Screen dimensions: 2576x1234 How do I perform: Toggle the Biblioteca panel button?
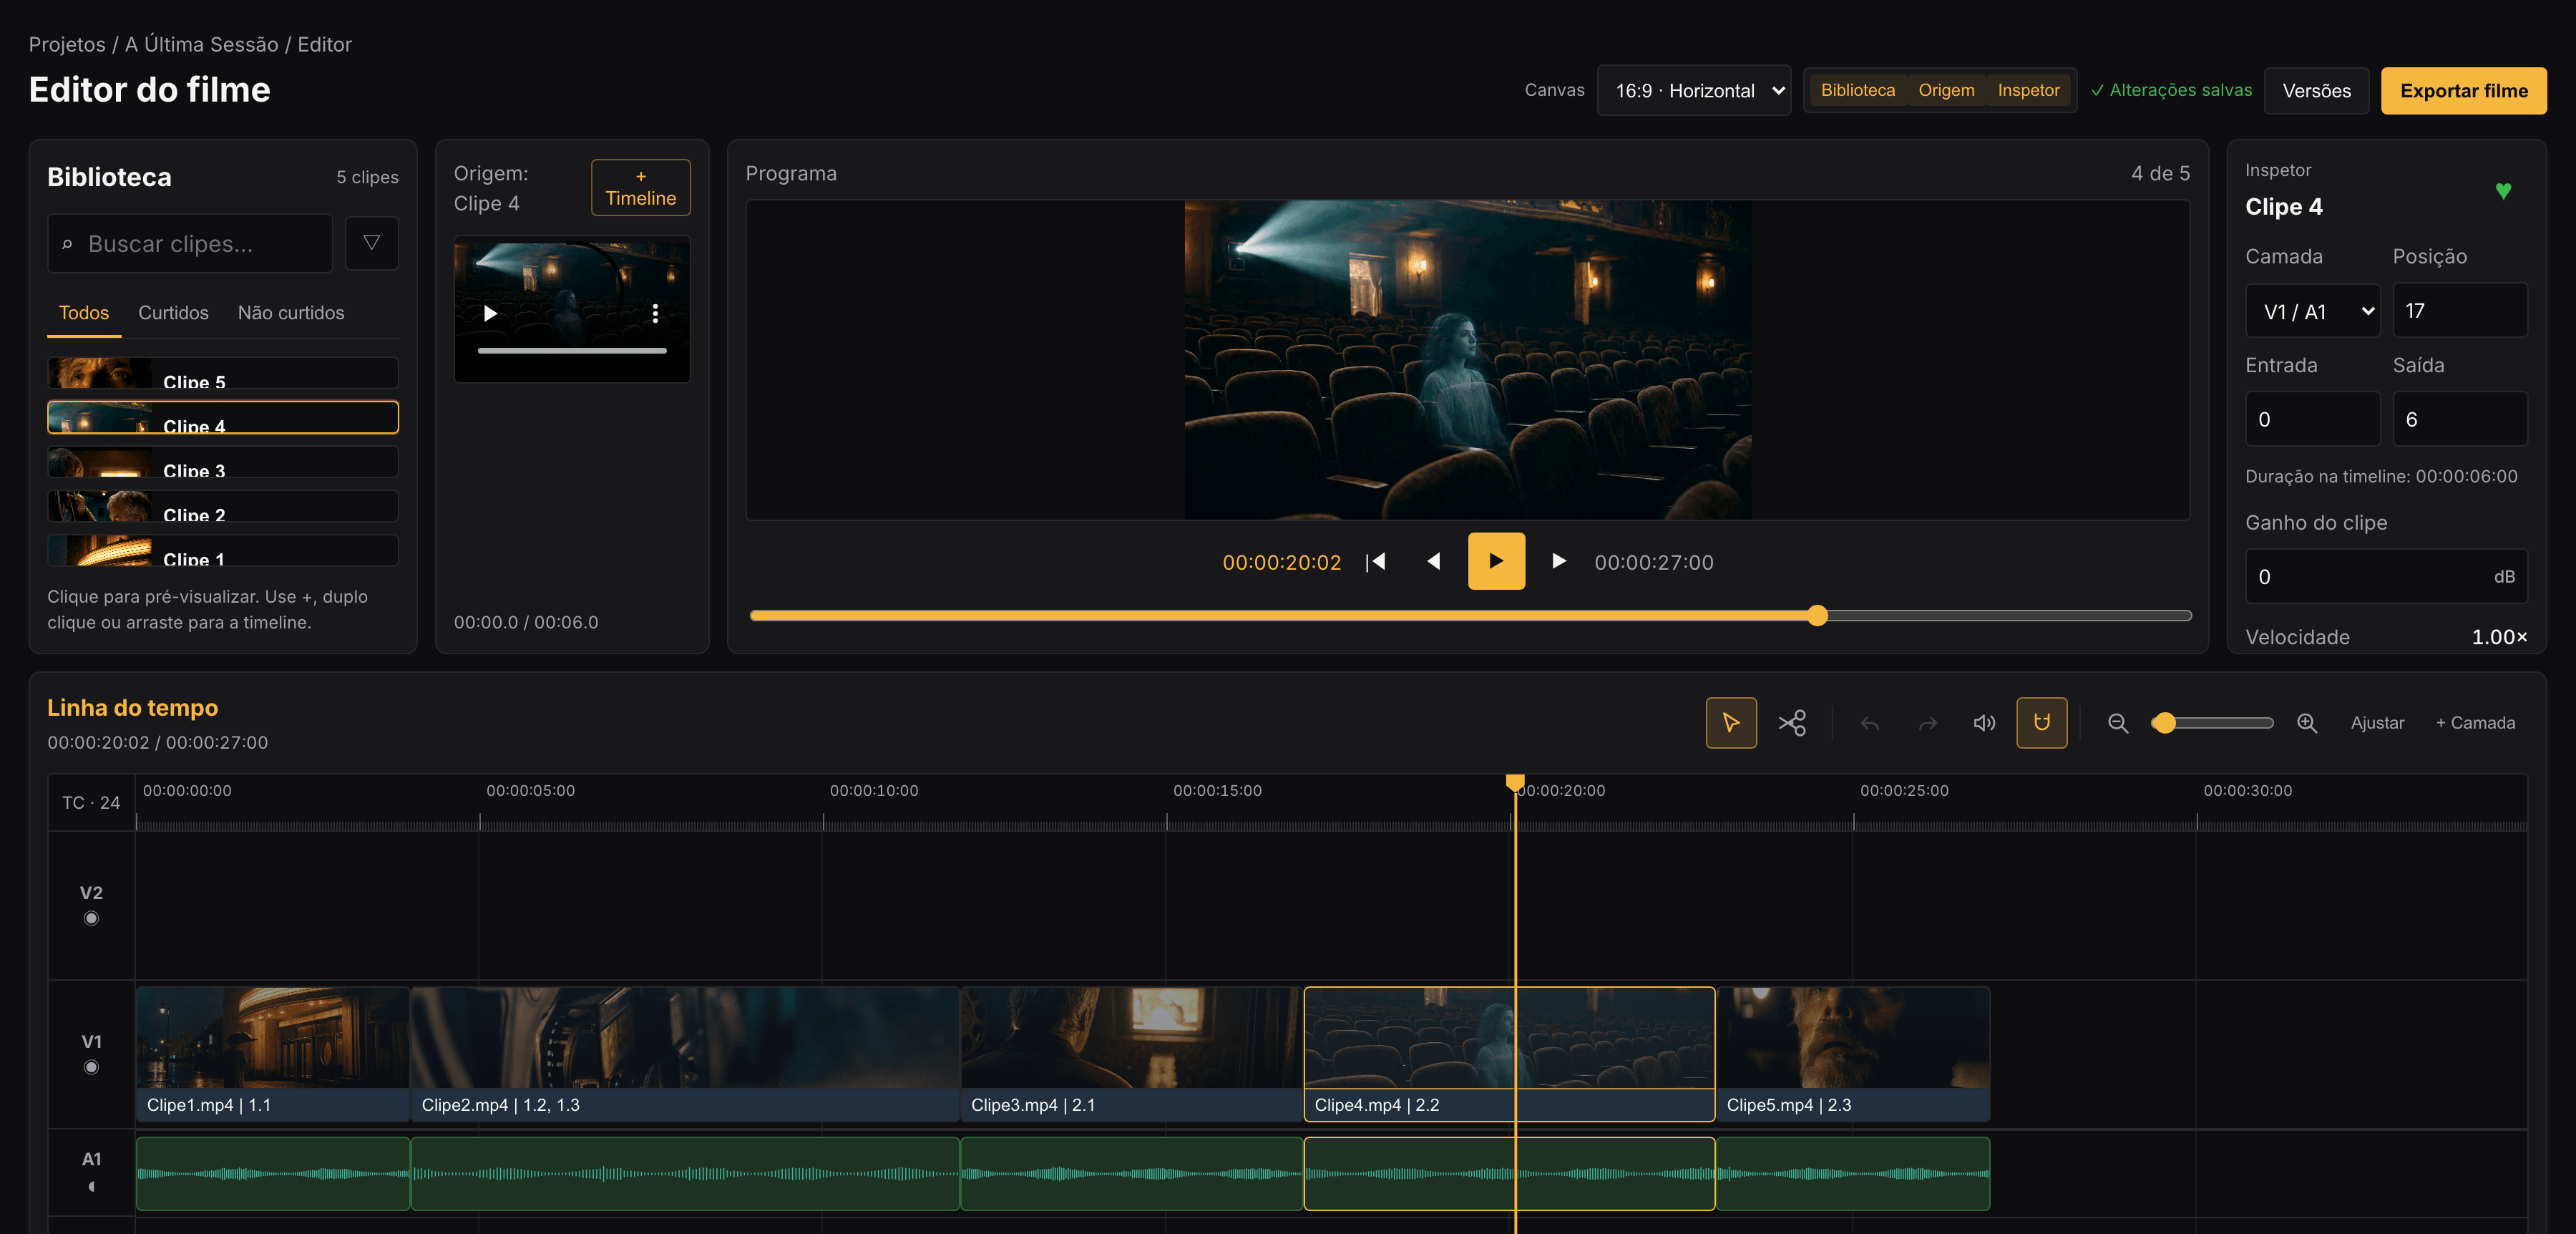point(1857,90)
